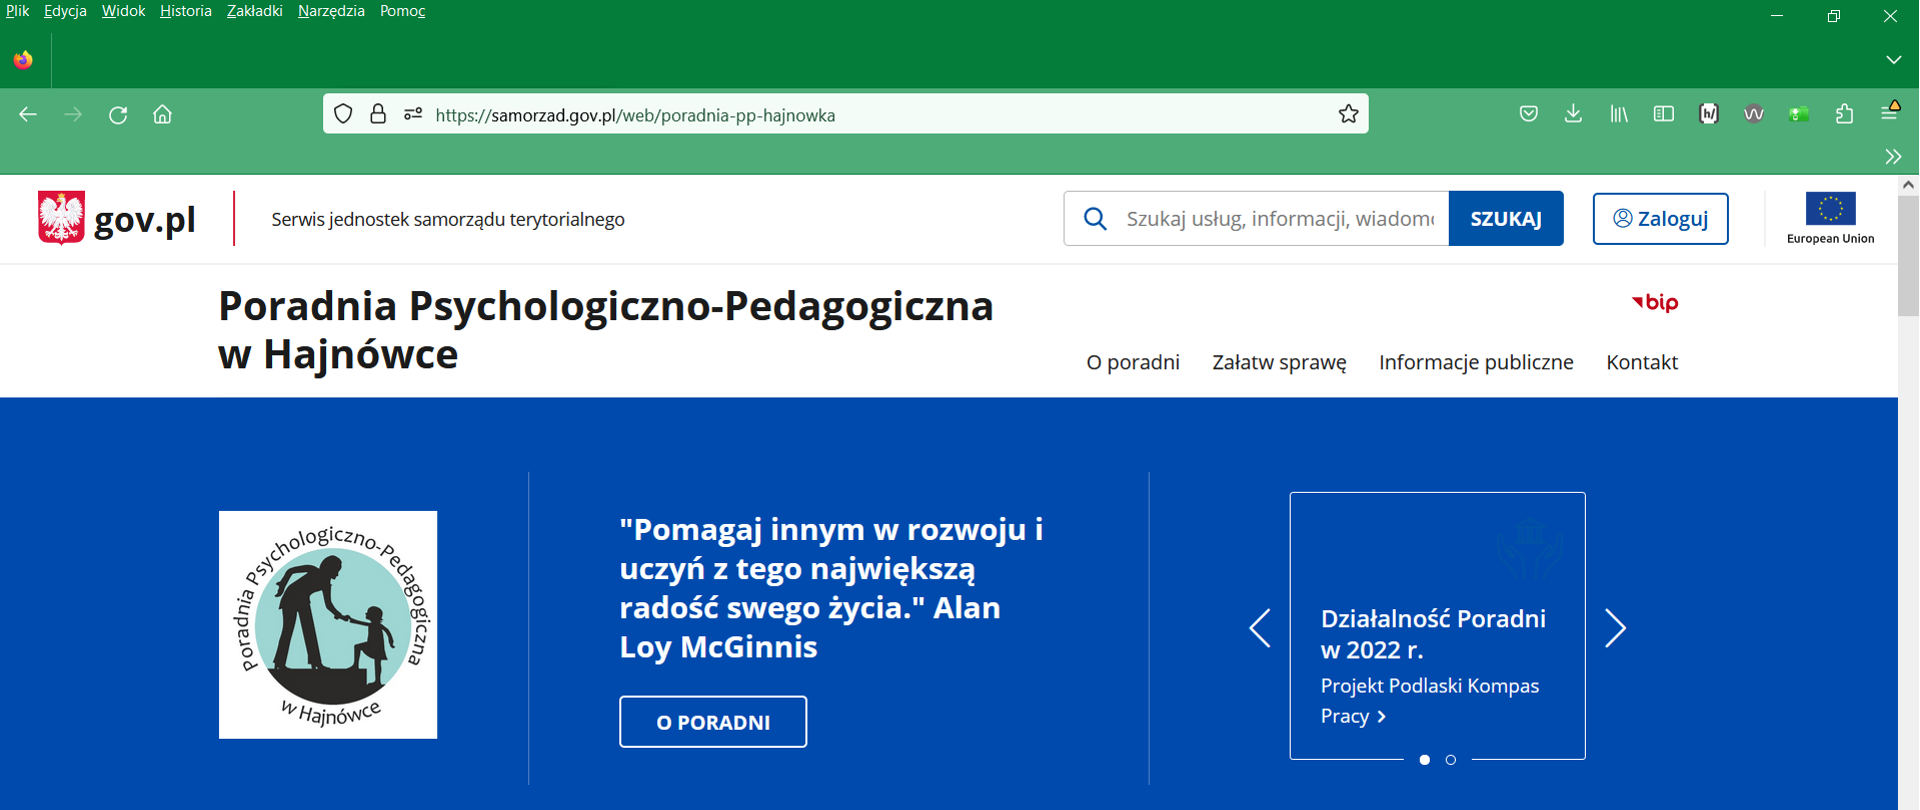Image resolution: width=1920 pixels, height=810 pixels.
Task: Open the Plik menu
Action: point(17,11)
